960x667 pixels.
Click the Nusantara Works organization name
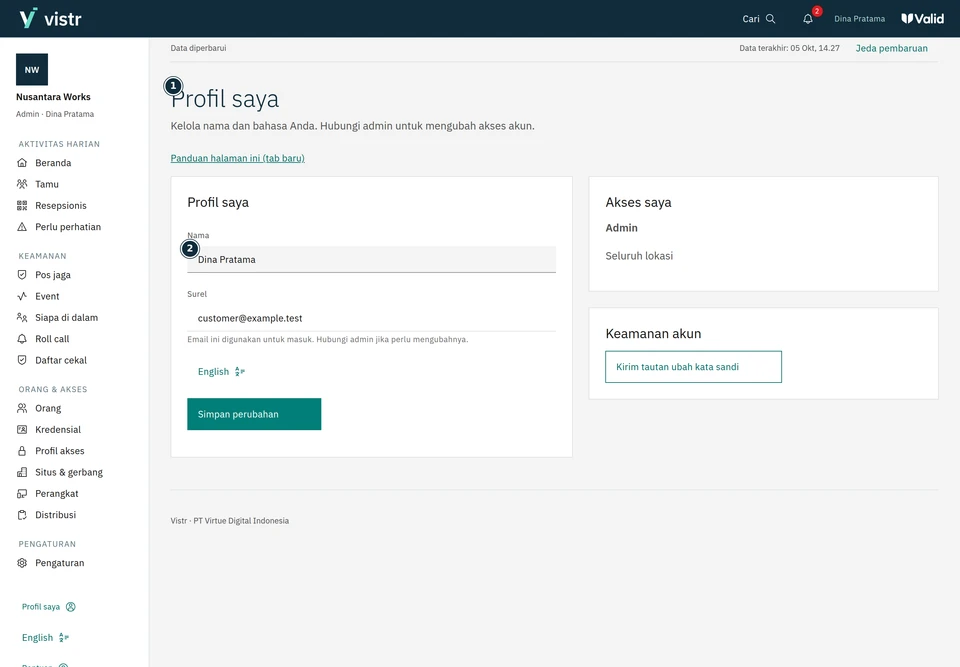[53, 97]
